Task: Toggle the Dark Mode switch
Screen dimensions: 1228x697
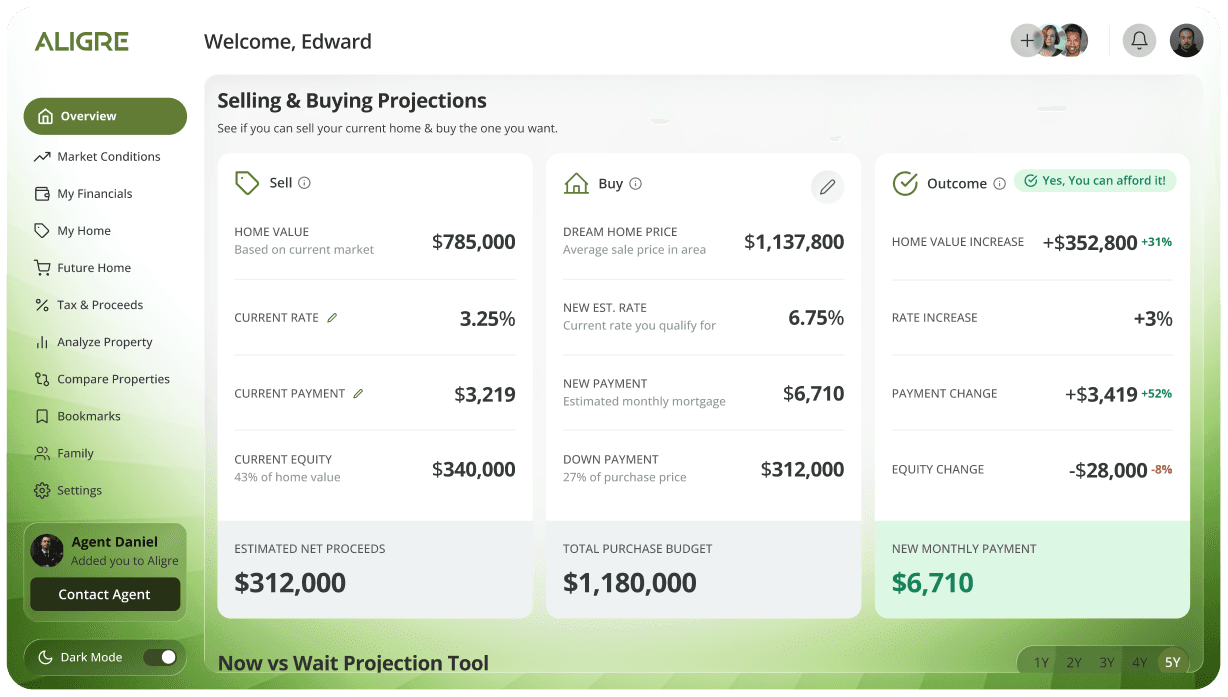Action: (x=160, y=657)
